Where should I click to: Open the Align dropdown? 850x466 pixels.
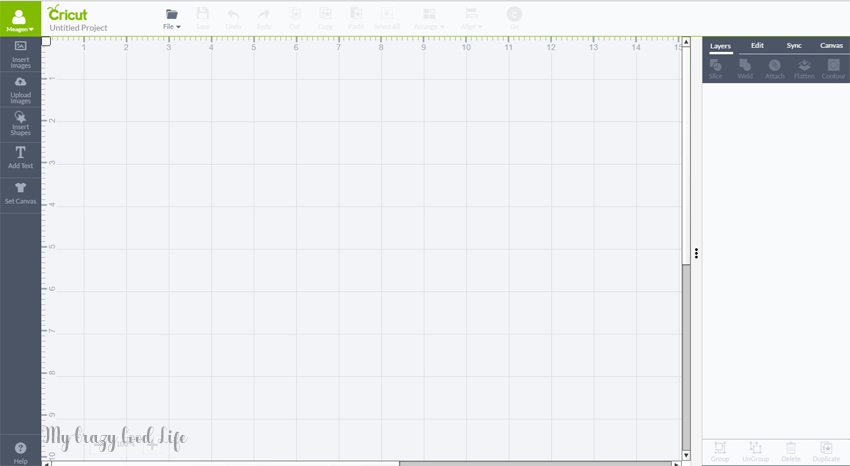point(472,19)
